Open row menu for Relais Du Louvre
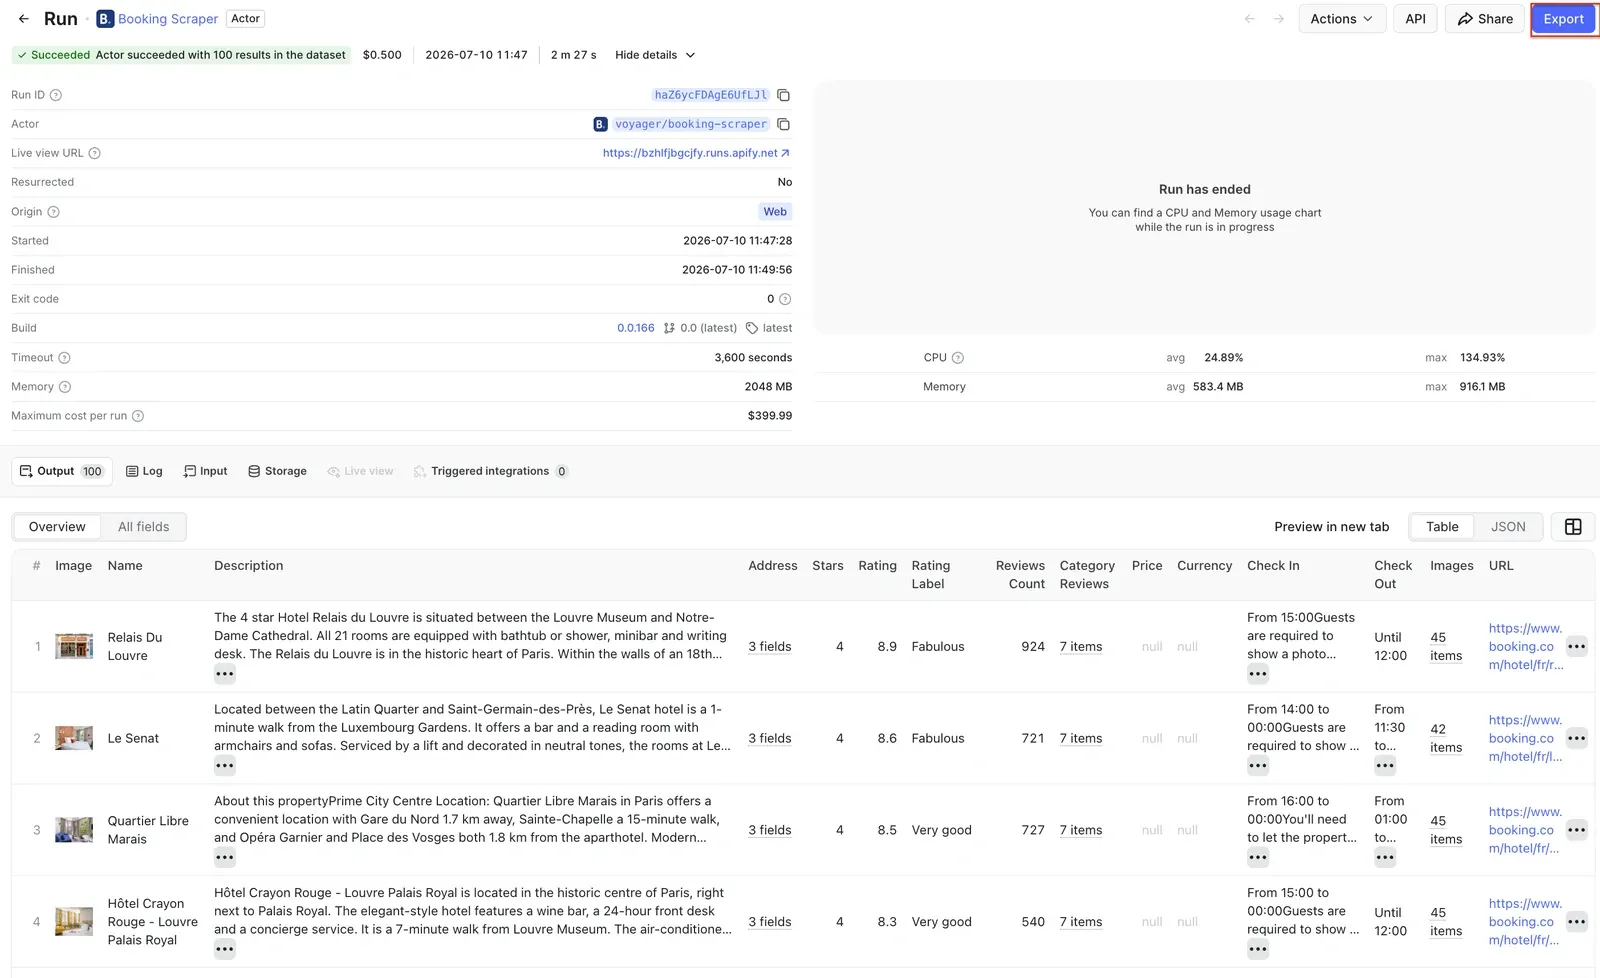This screenshot has width=1600, height=978. click(x=1577, y=647)
